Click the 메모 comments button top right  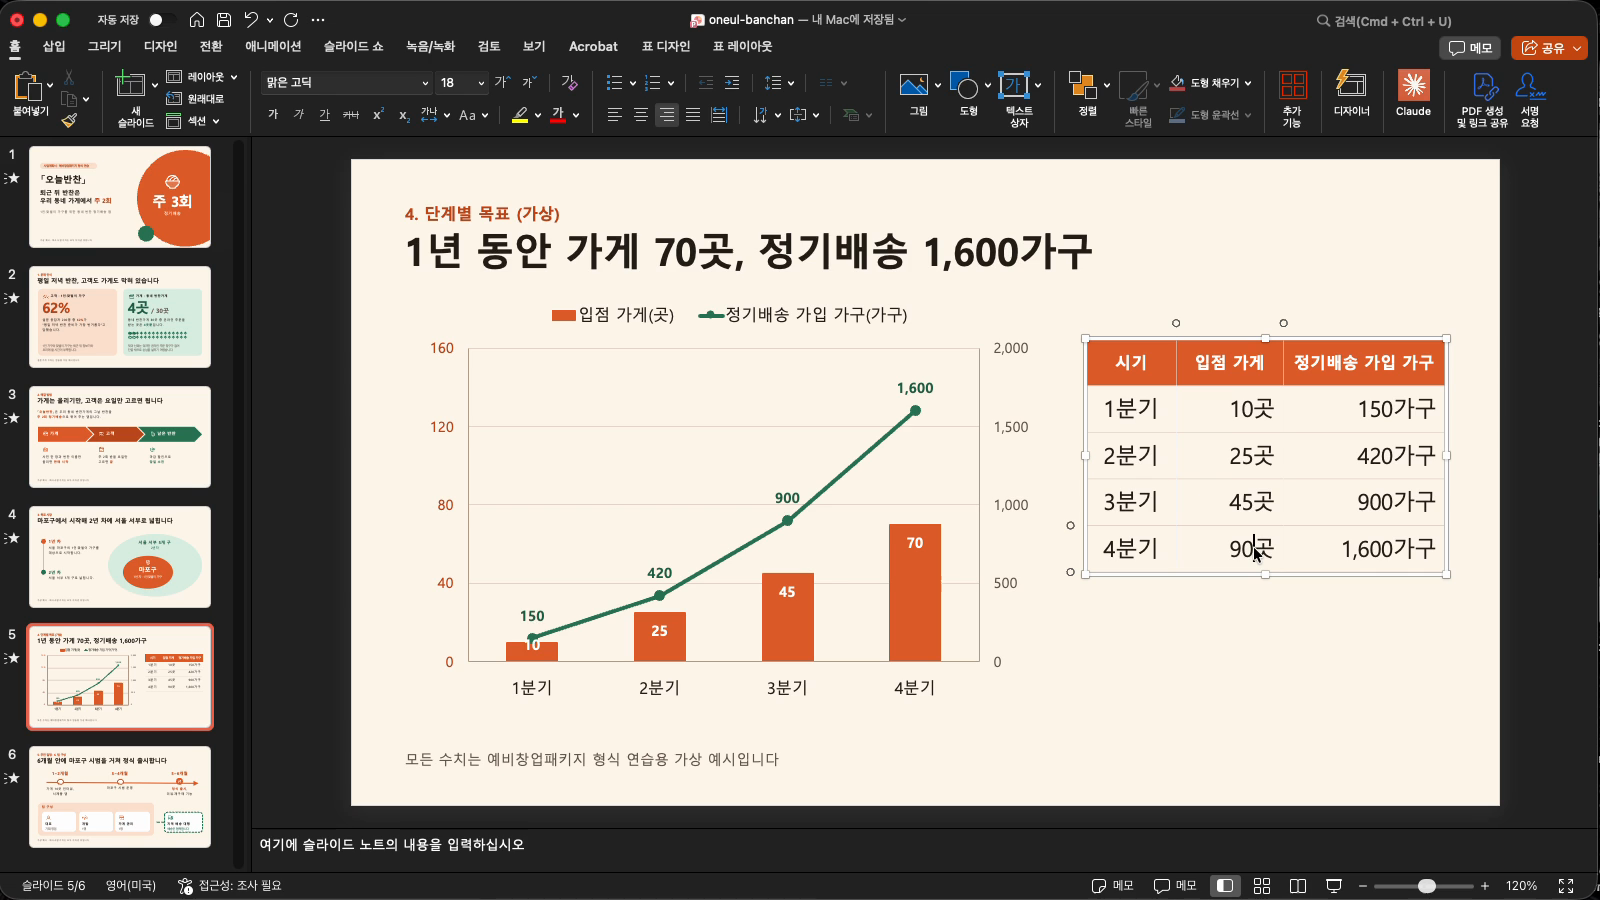coord(1470,48)
